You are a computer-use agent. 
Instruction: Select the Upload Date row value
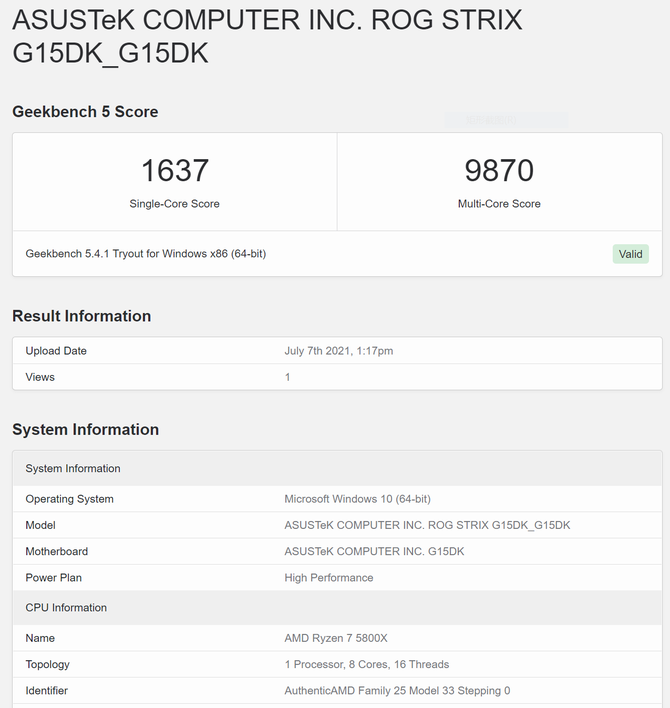click(339, 351)
